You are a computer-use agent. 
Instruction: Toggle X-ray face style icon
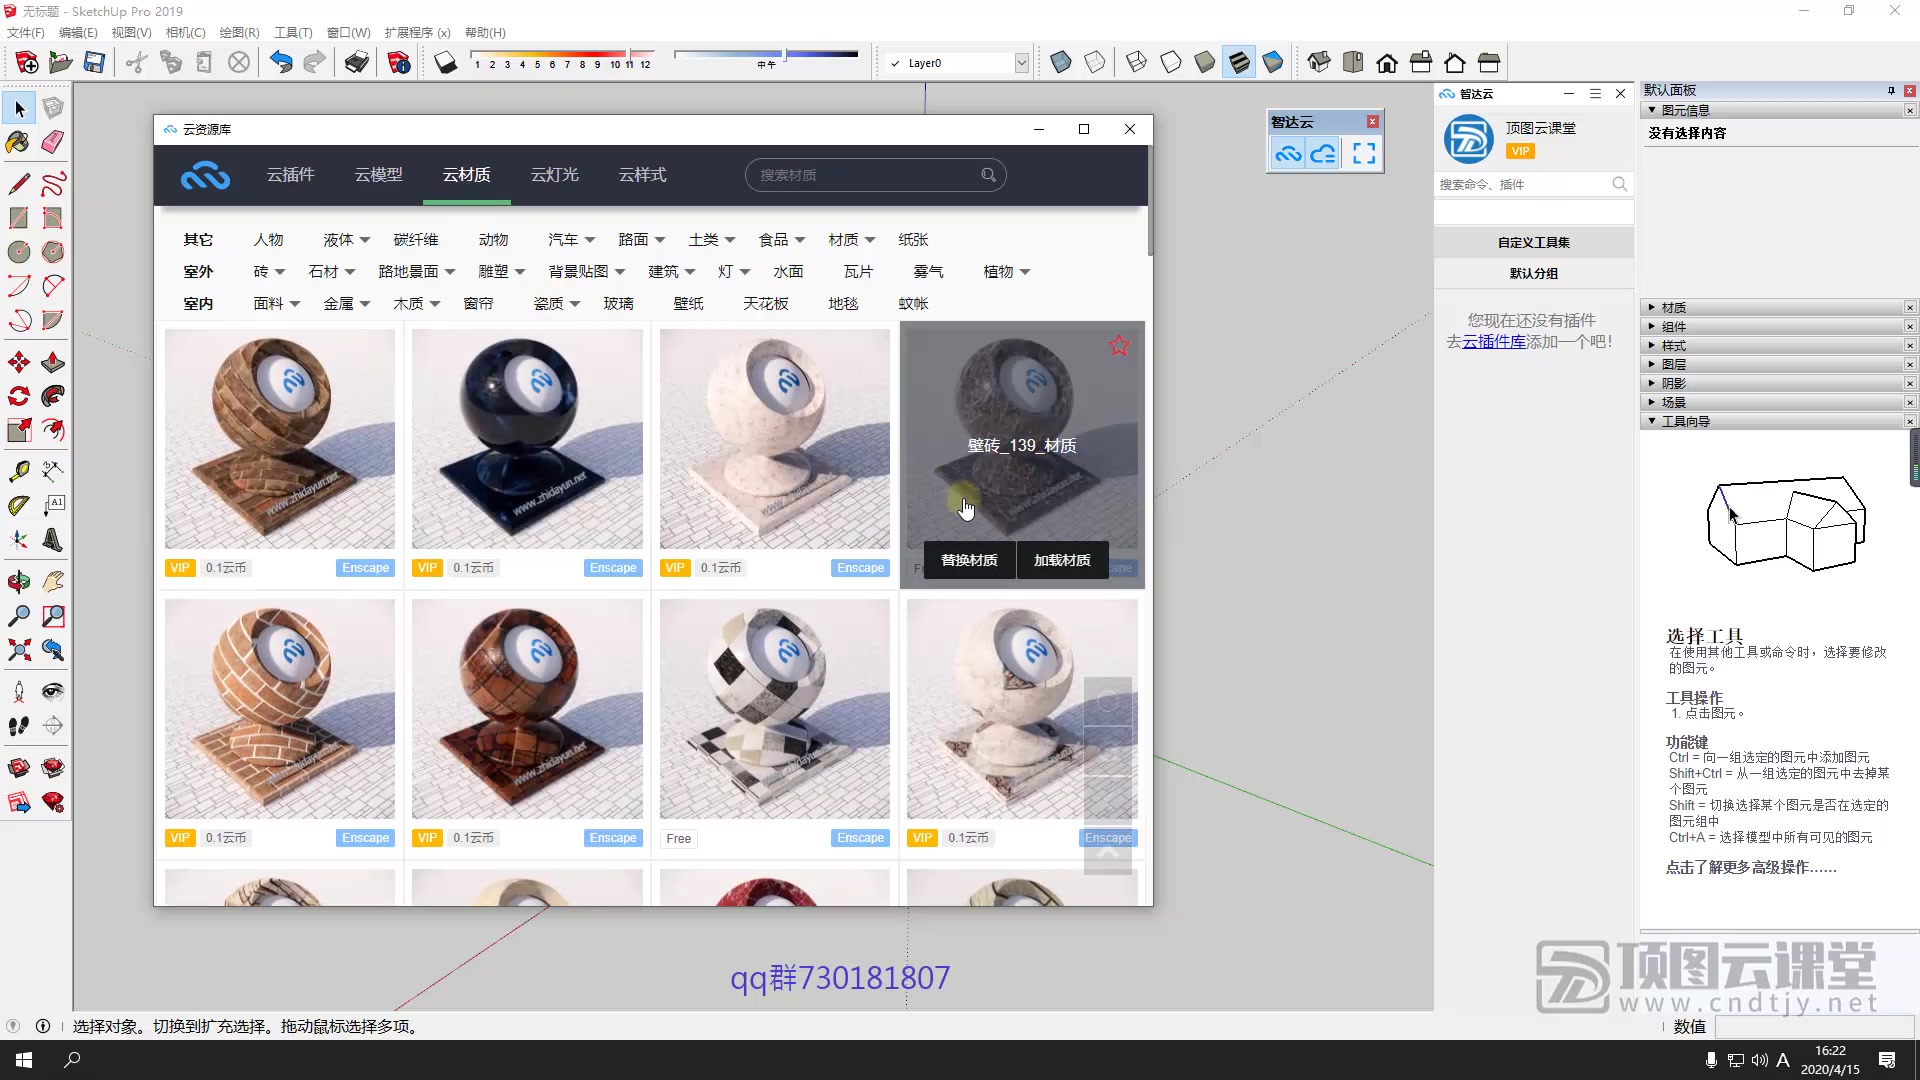coord(1061,63)
